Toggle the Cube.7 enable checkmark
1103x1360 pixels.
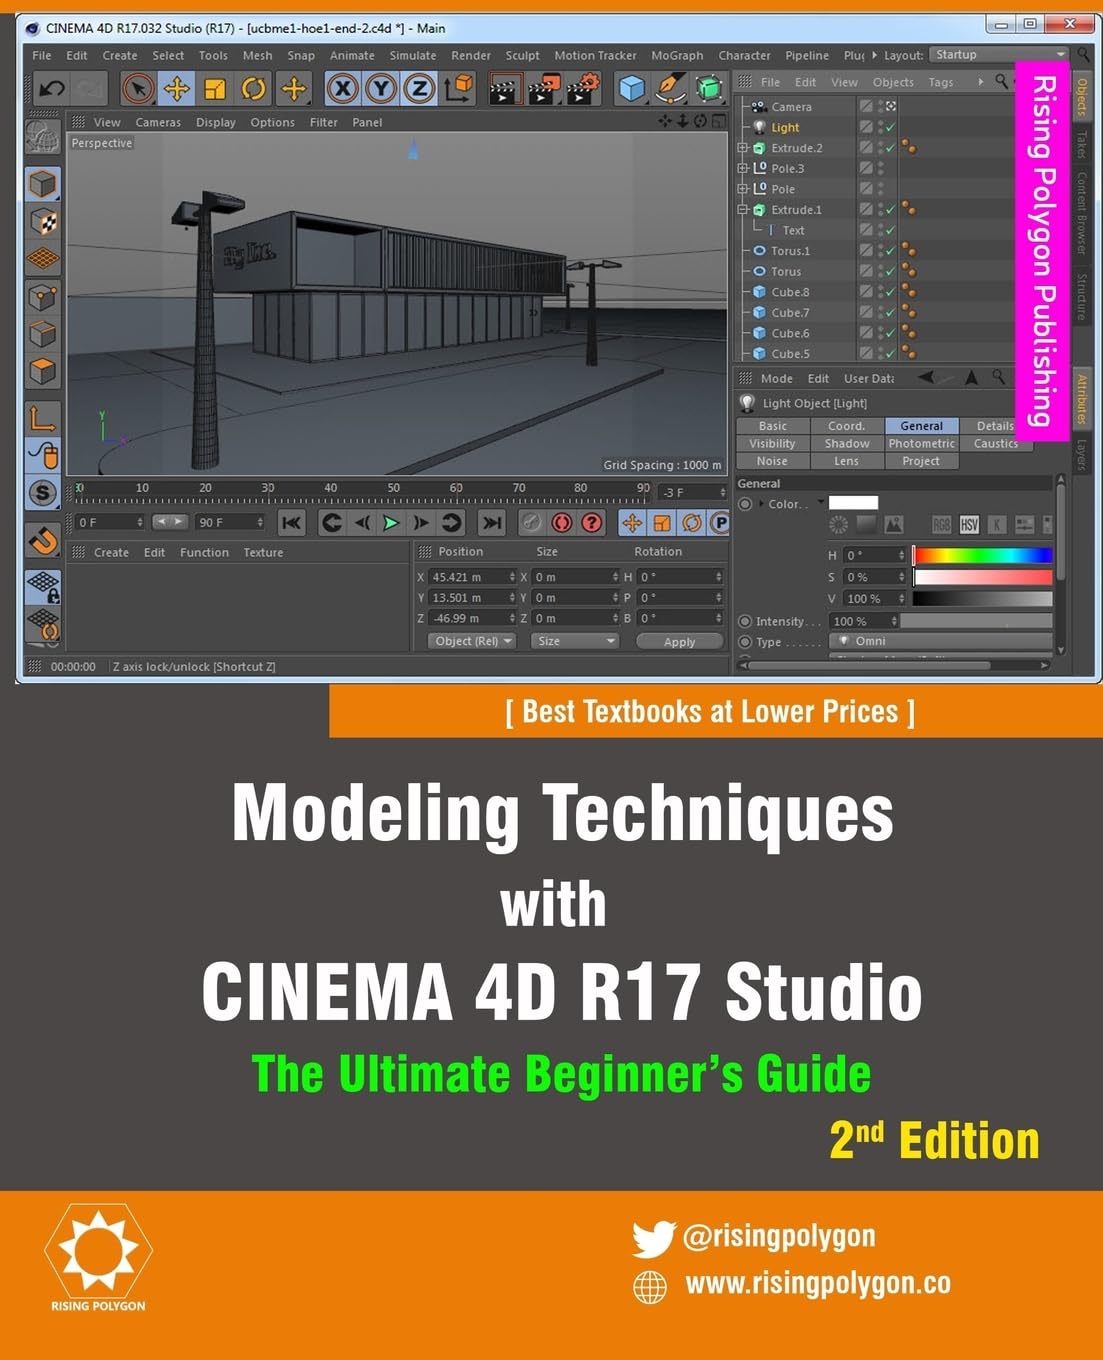click(x=890, y=313)
